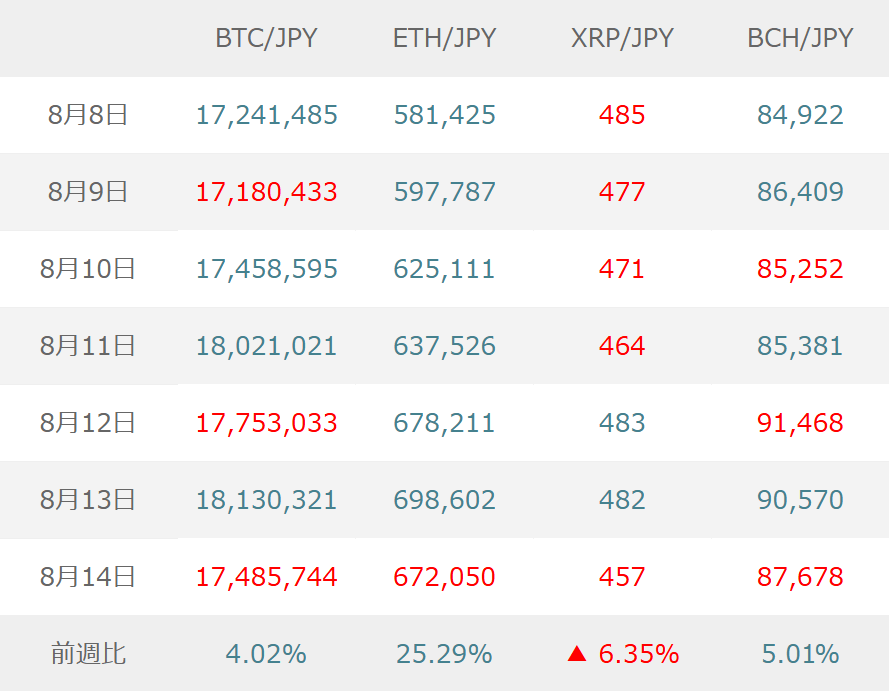Select the 8月8日 date row label

coord(88,115)
